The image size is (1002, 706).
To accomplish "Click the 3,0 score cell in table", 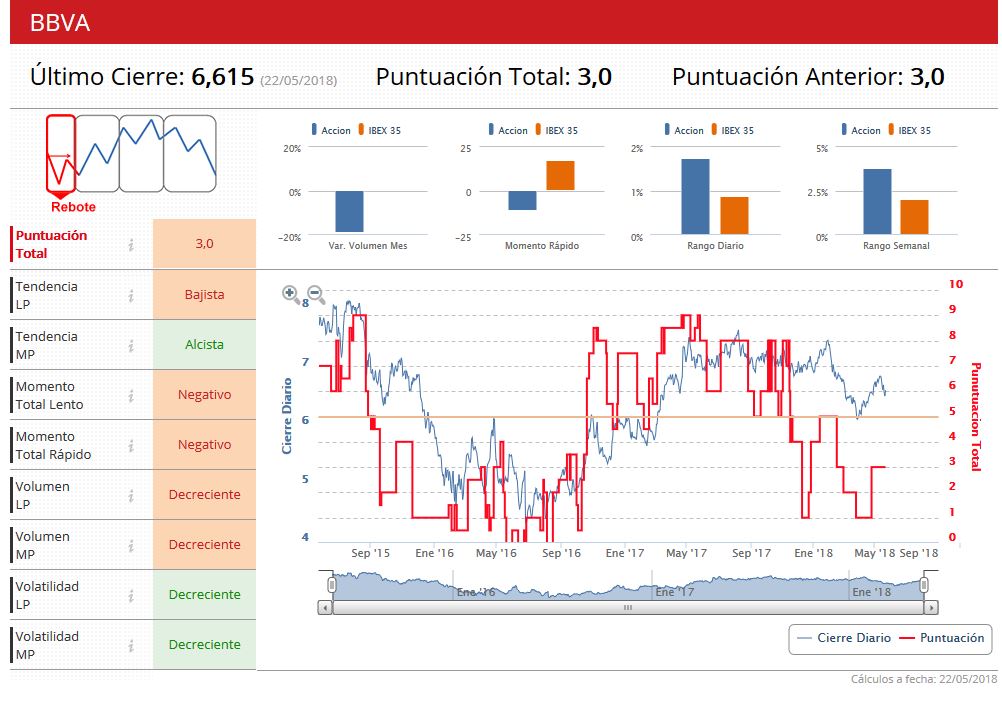I will [204, 243].
